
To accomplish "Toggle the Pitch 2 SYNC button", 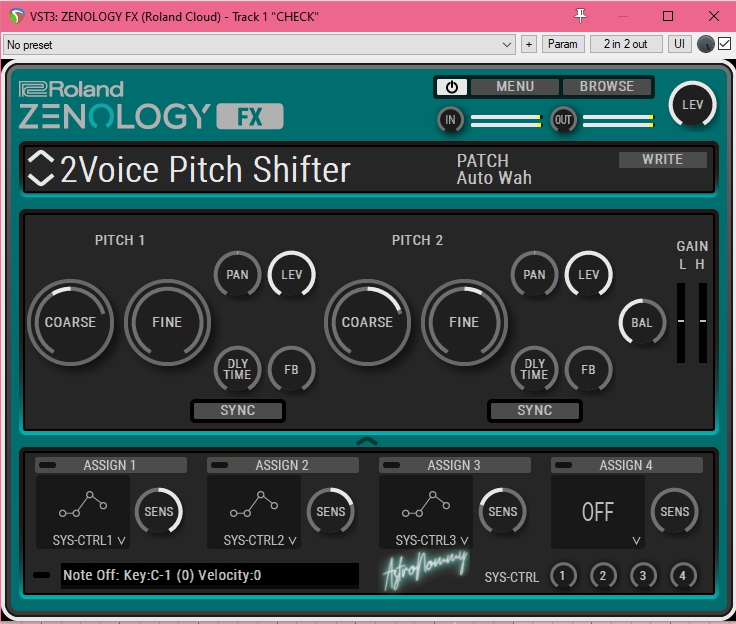I will point(535,410).
